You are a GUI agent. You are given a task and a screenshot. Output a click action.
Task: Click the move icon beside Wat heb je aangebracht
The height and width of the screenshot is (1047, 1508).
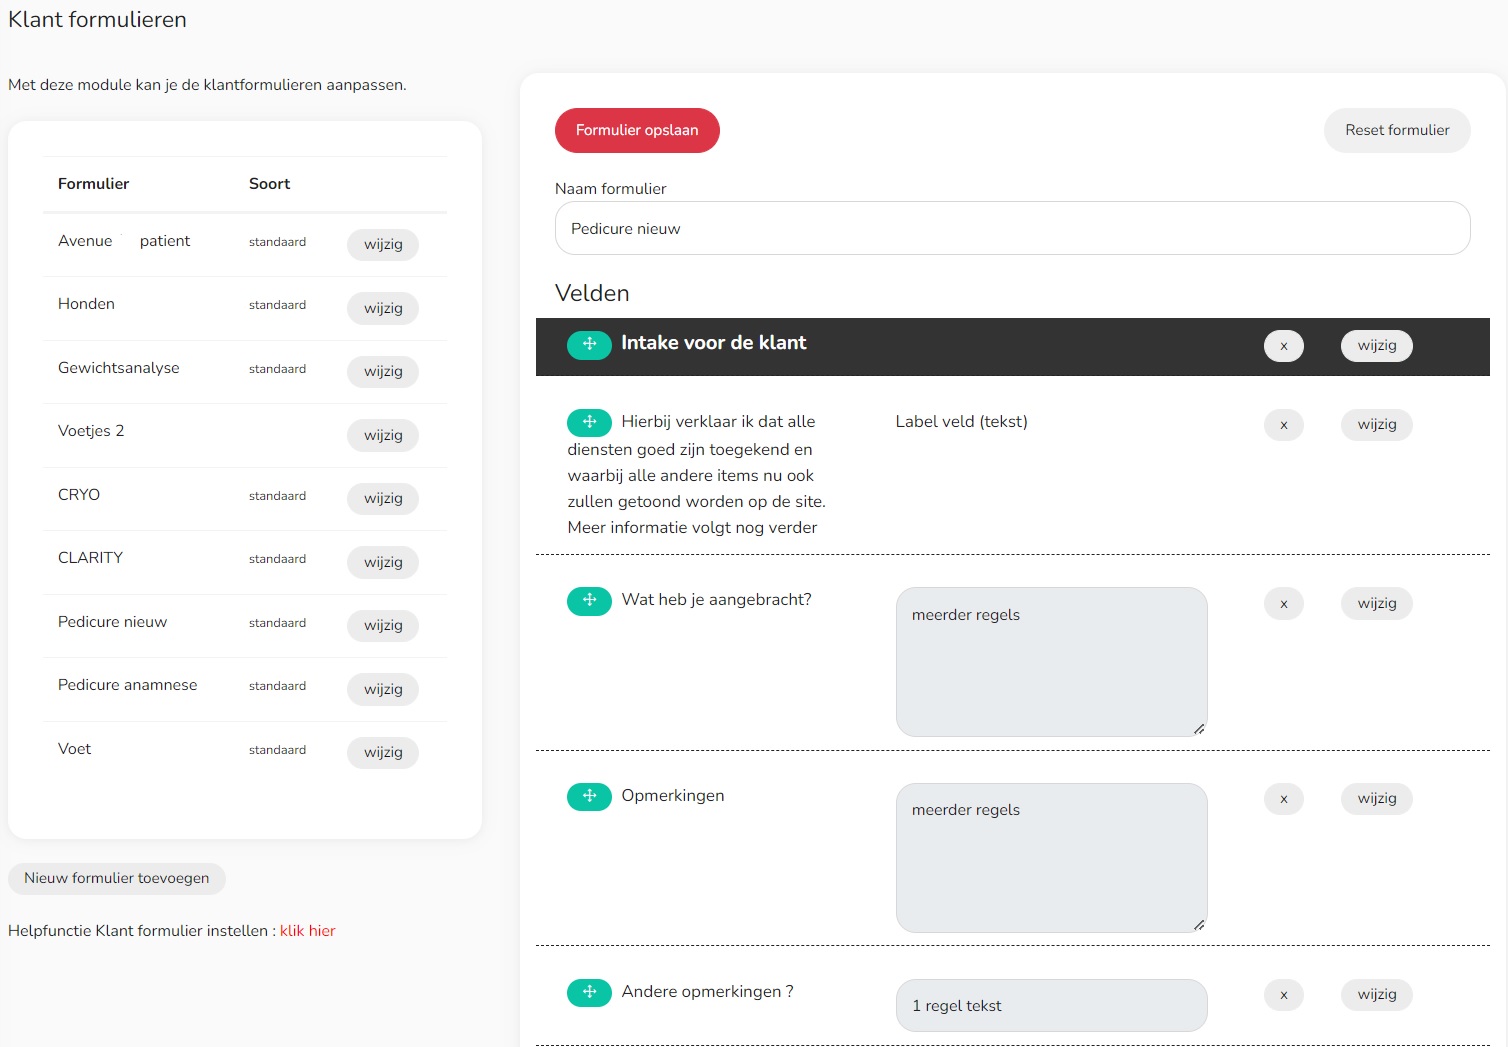(589, 601)
